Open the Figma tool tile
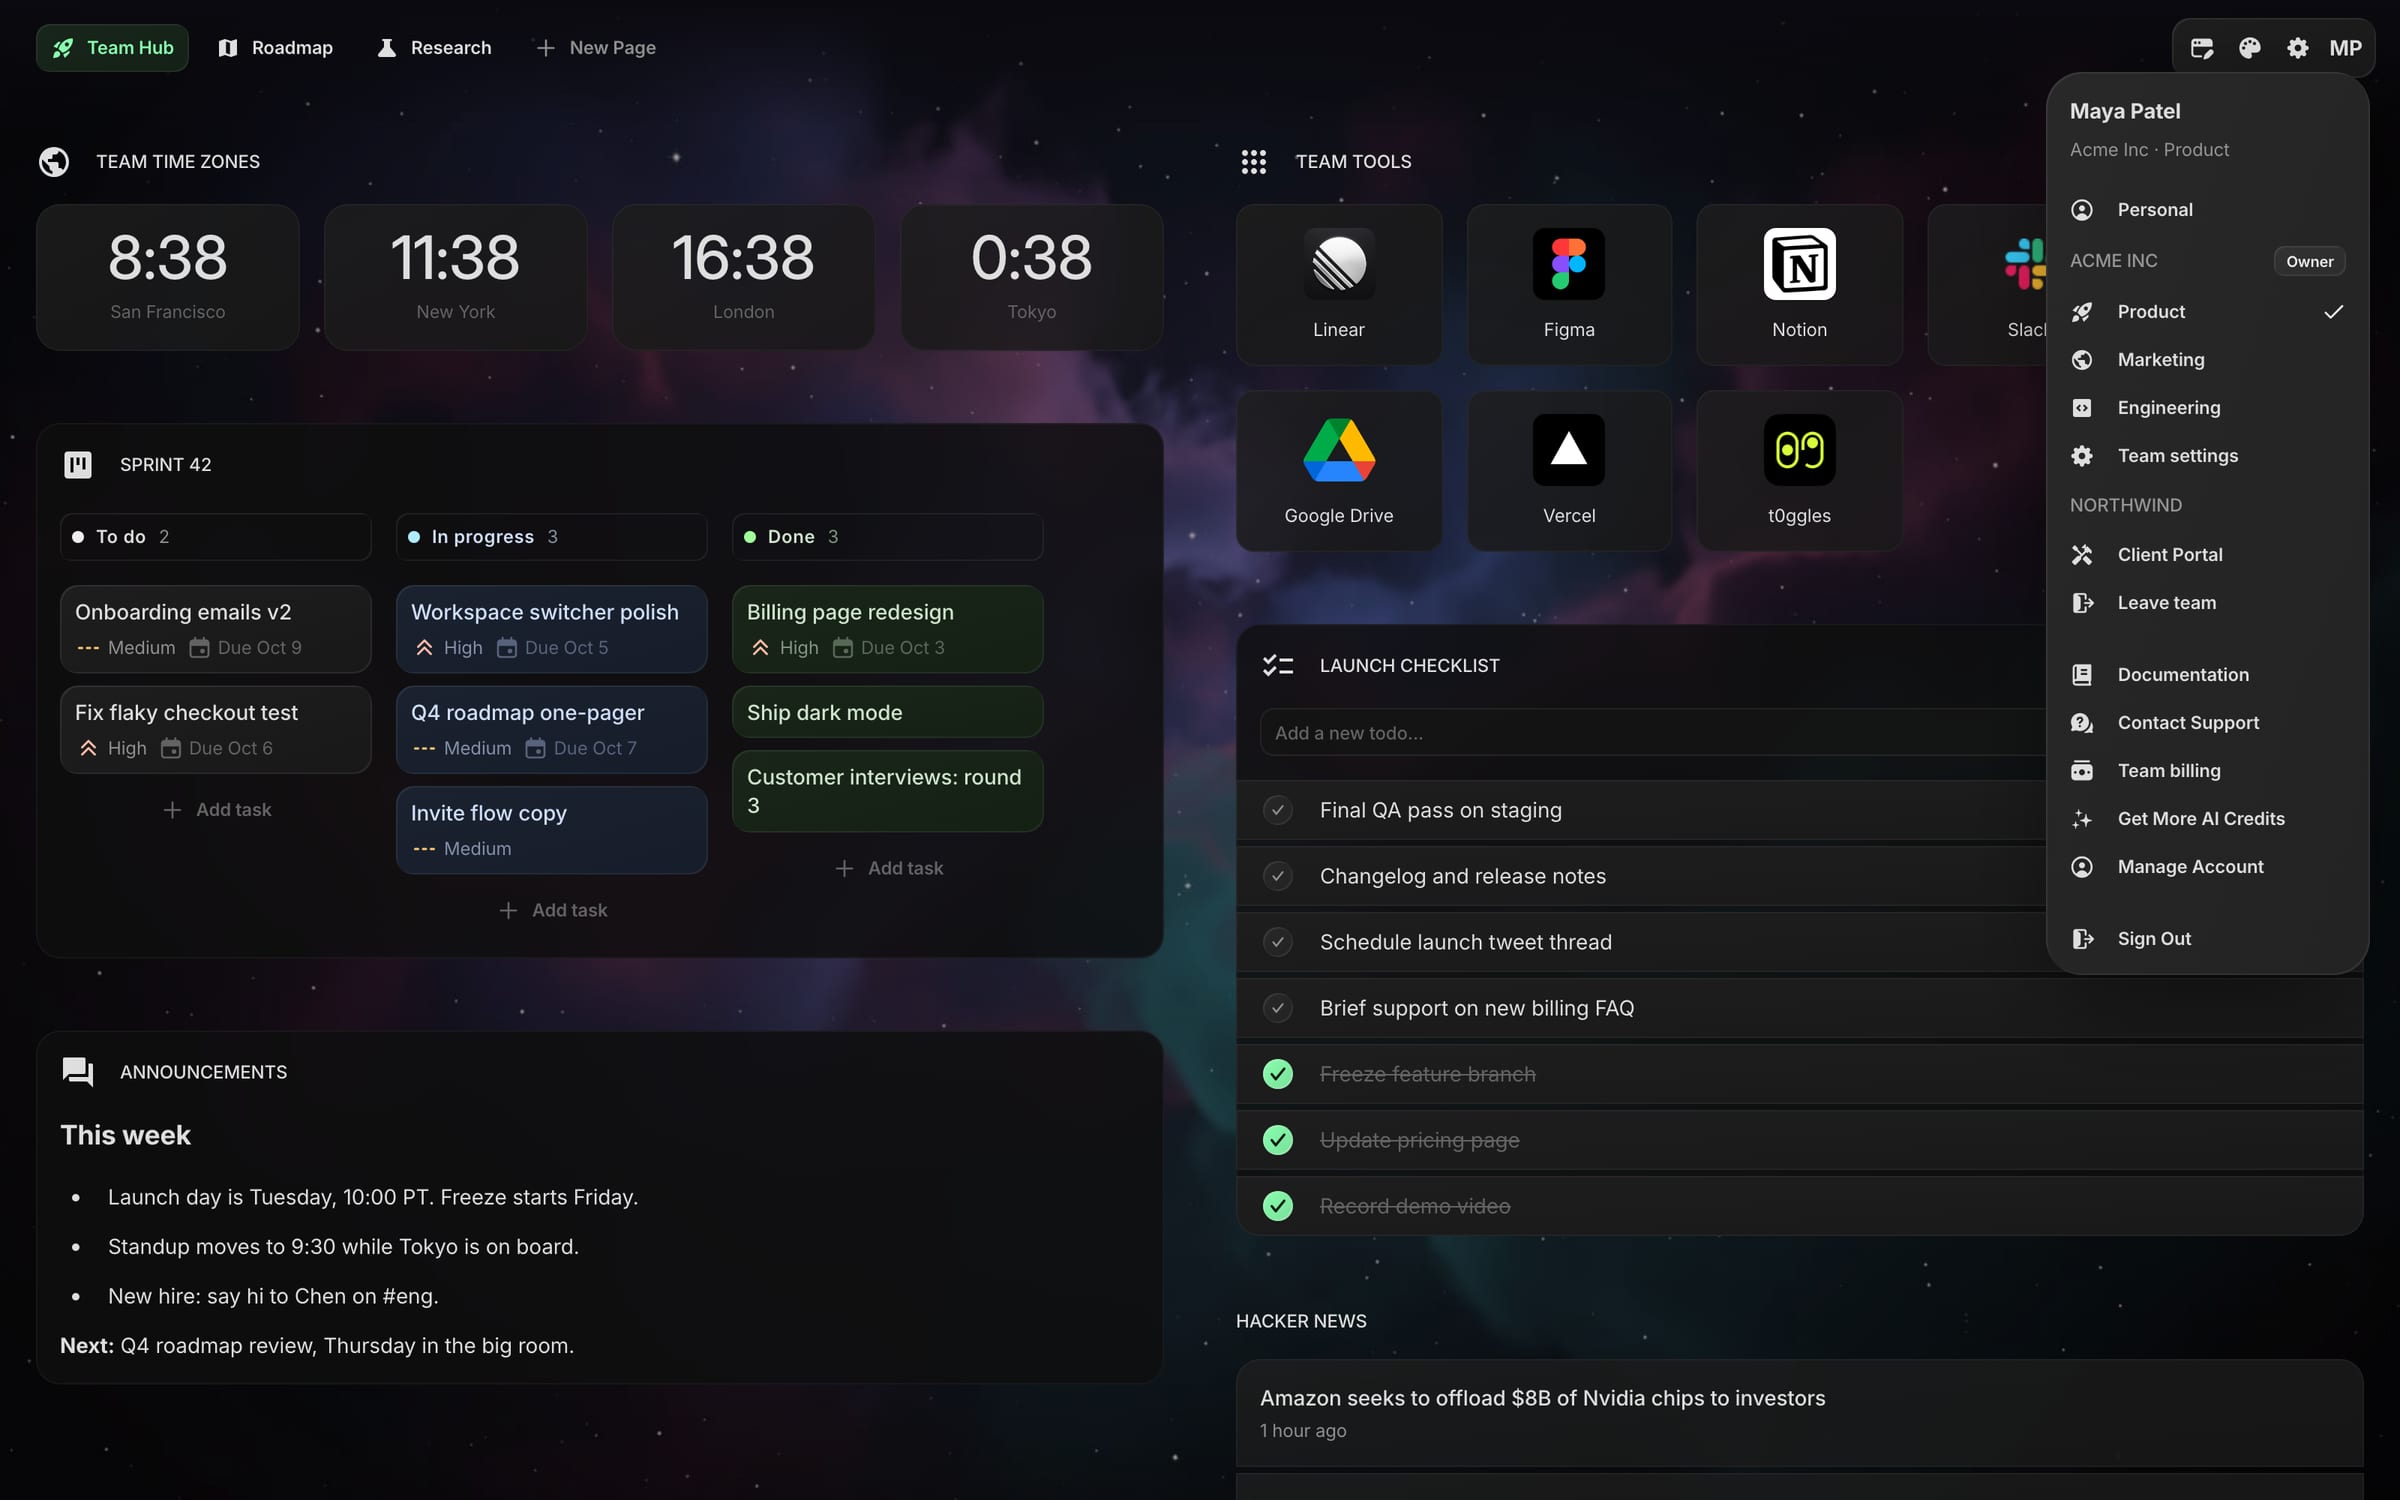 (x=1568, y=285)
